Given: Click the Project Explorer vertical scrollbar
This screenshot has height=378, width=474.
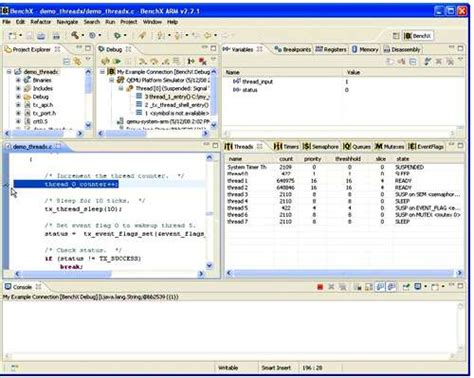Looking at the screenshot, I should pos(88,98).
